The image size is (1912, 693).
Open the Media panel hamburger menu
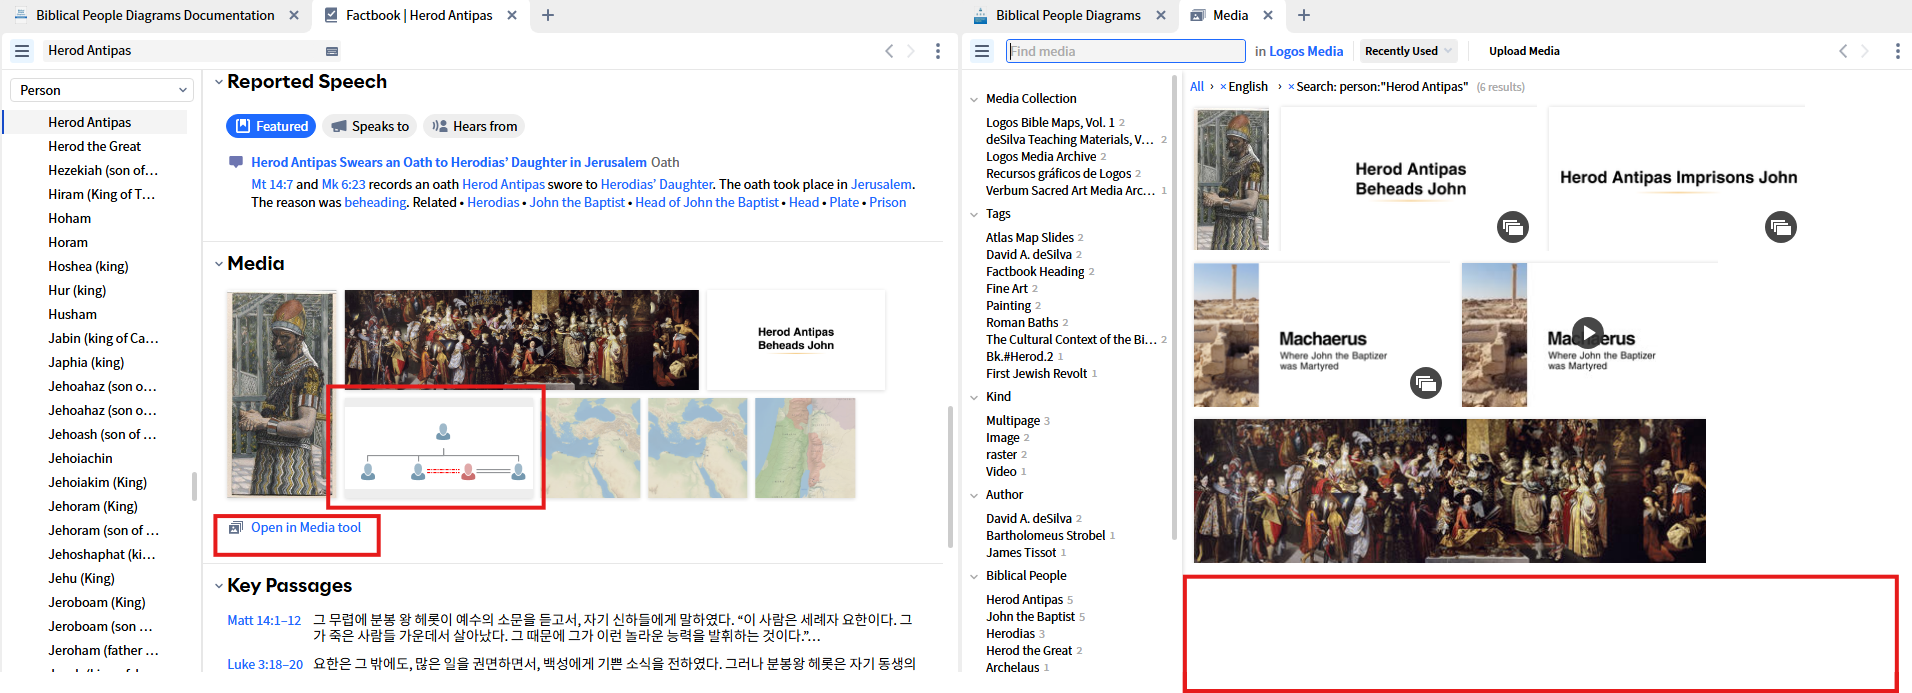pyautogui.click(x=982, y=51)
